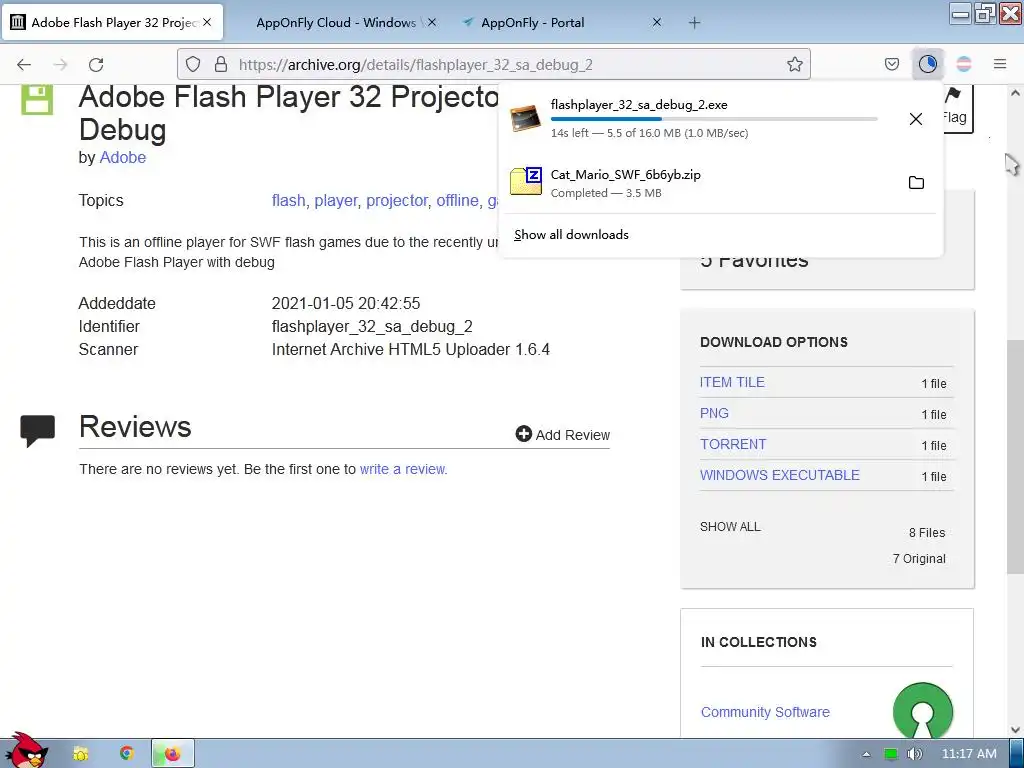Click the show desktop strip

click(1018, 754)
